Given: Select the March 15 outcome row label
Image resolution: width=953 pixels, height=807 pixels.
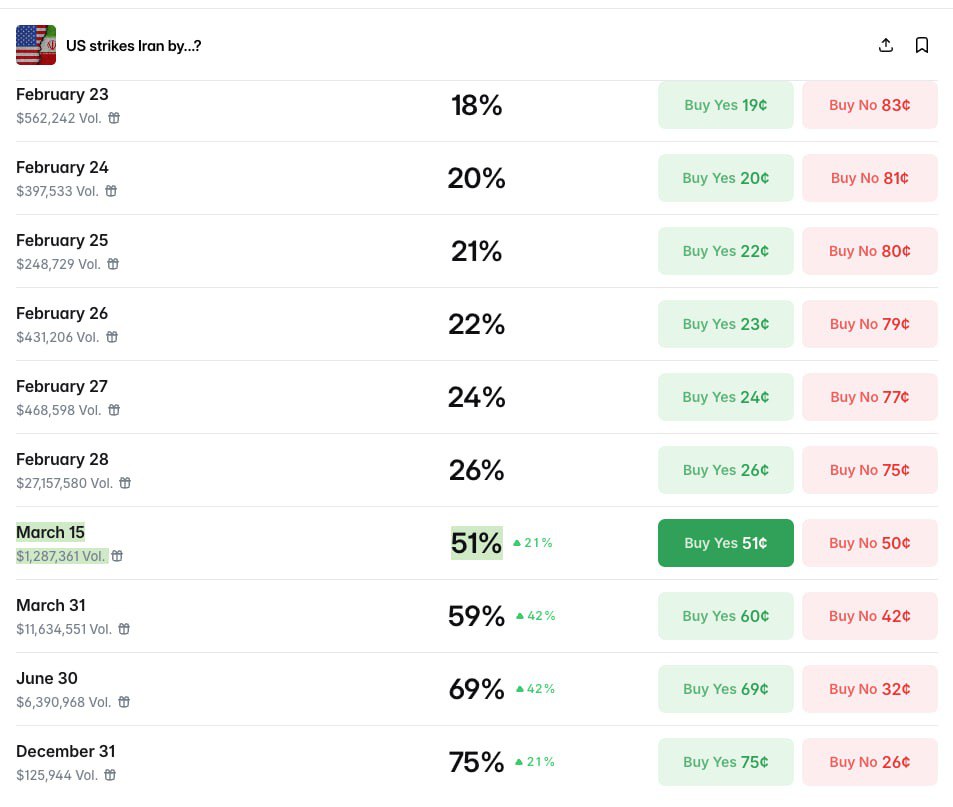Looking at the screenshot, I should [50, 532].
